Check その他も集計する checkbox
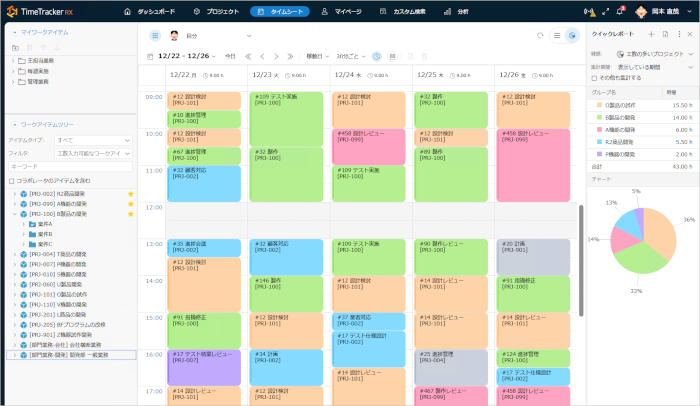 tap(594, 78)
